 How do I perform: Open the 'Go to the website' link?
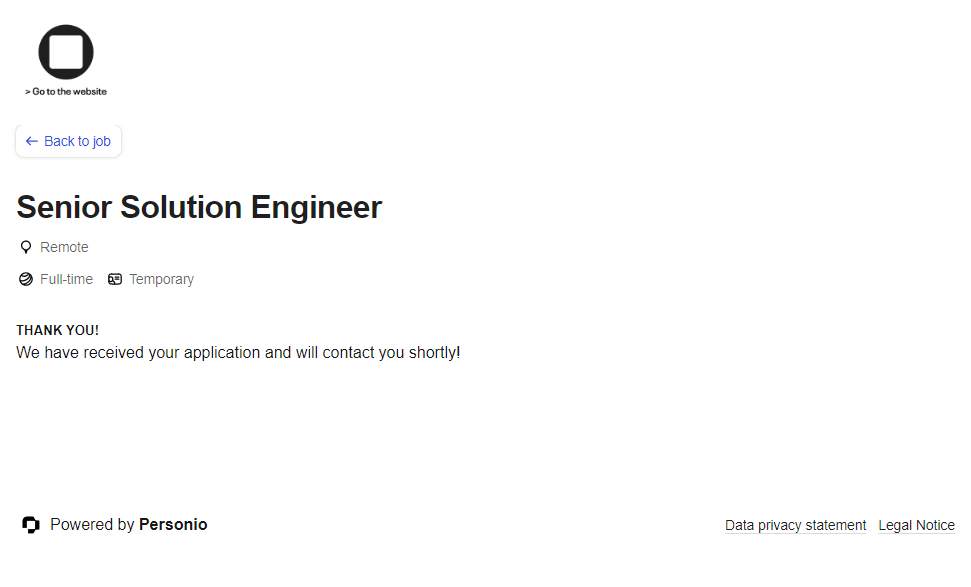pyautogui.click(x=66, y=92)
